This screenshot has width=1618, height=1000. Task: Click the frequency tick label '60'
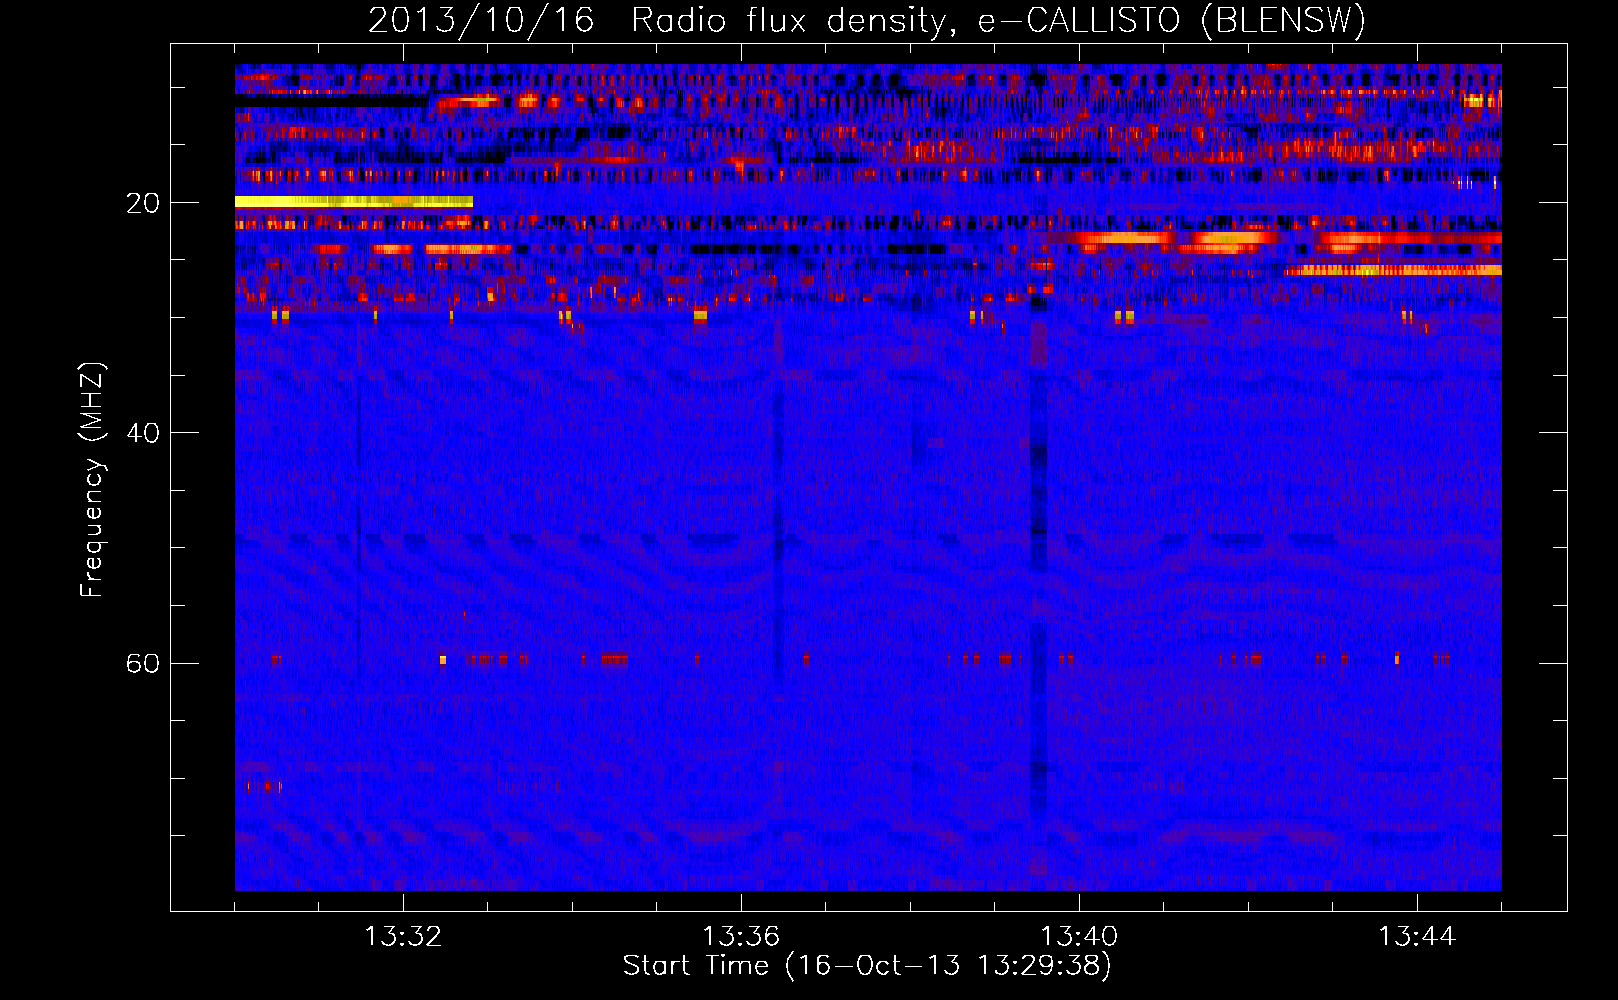pos(142,664)
